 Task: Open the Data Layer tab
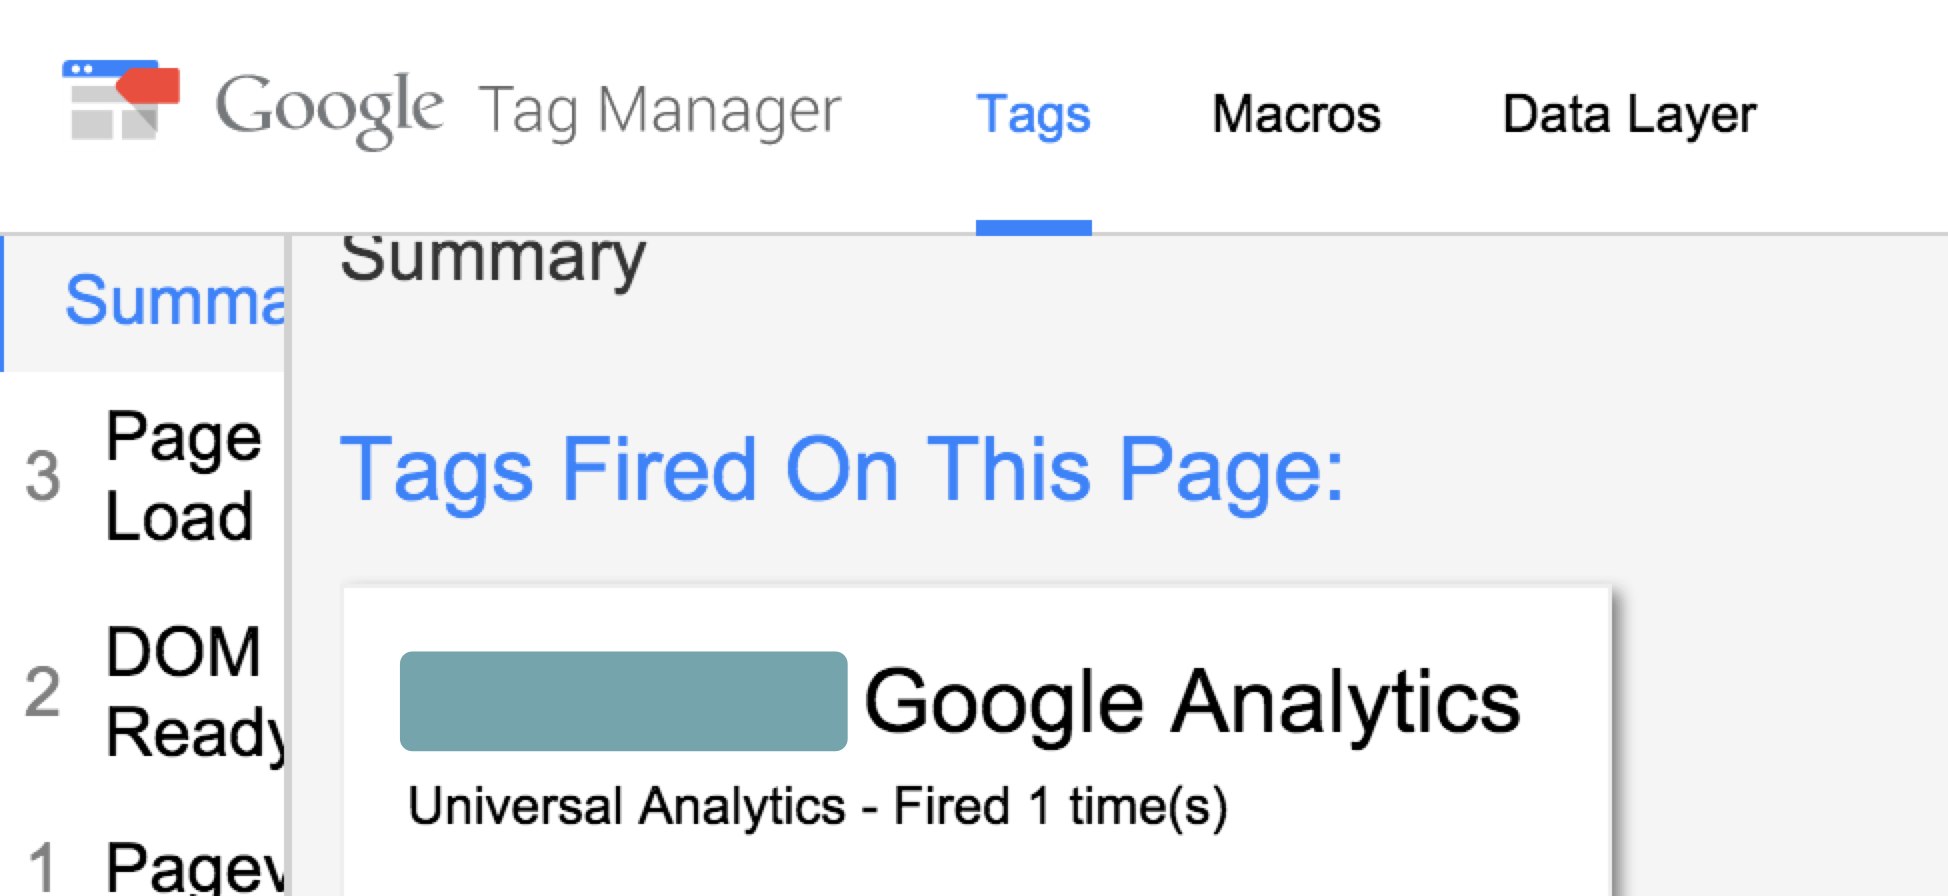point(1629,114)
